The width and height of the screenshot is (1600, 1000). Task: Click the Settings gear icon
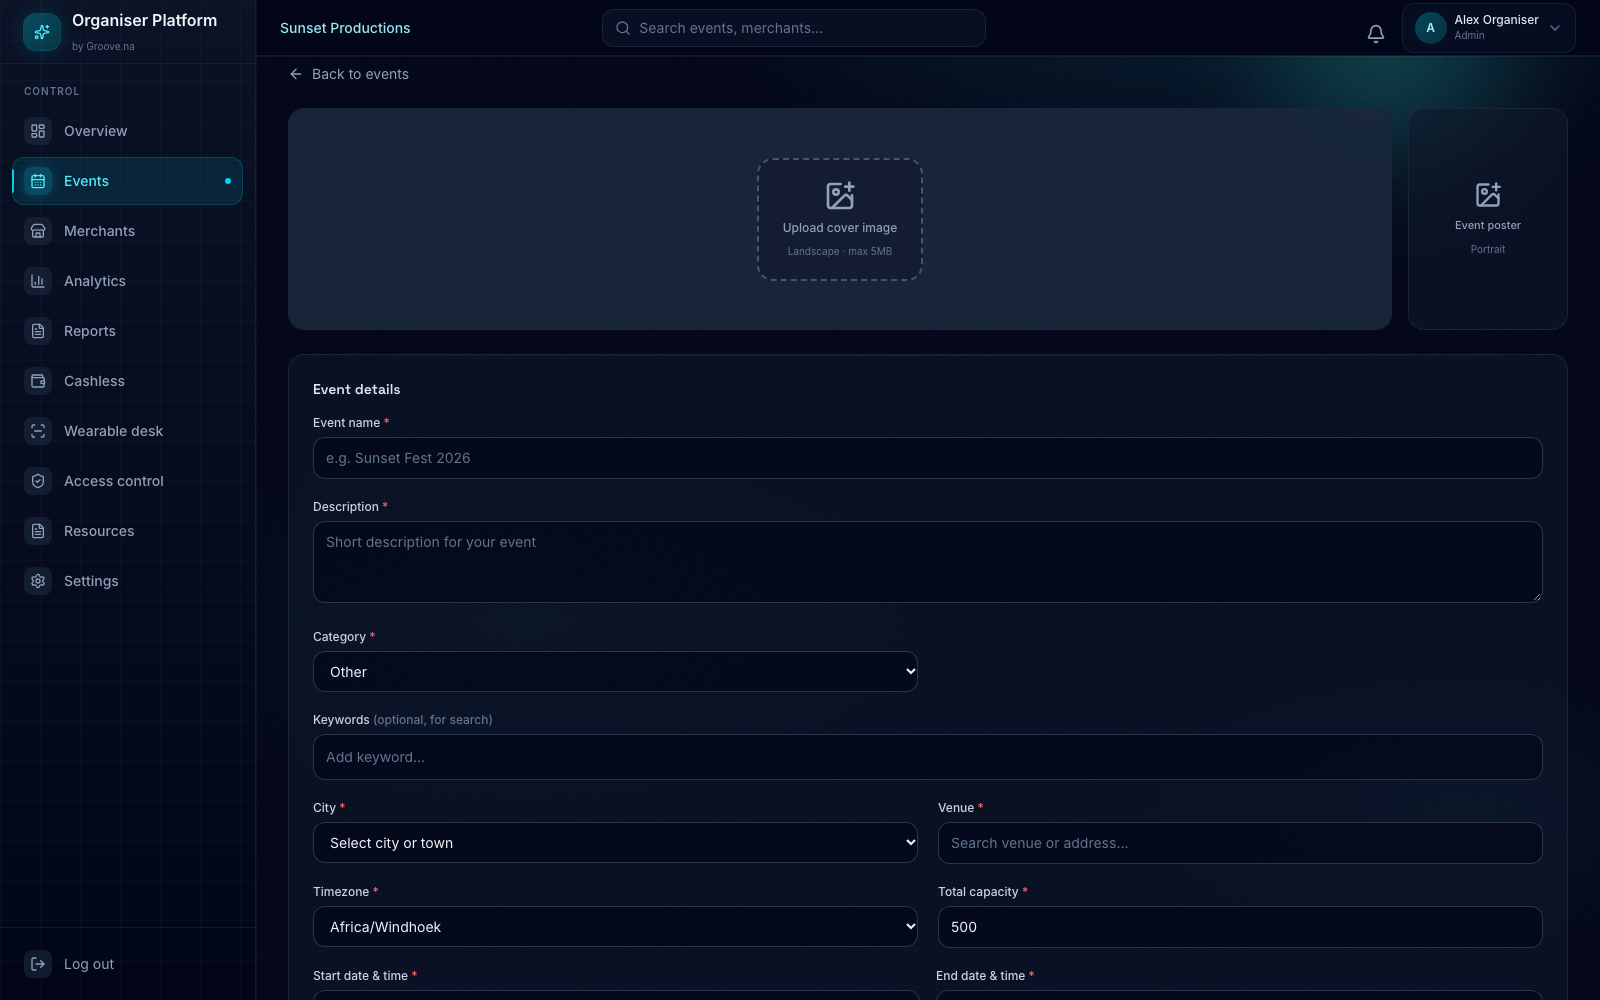pos(38,581)
